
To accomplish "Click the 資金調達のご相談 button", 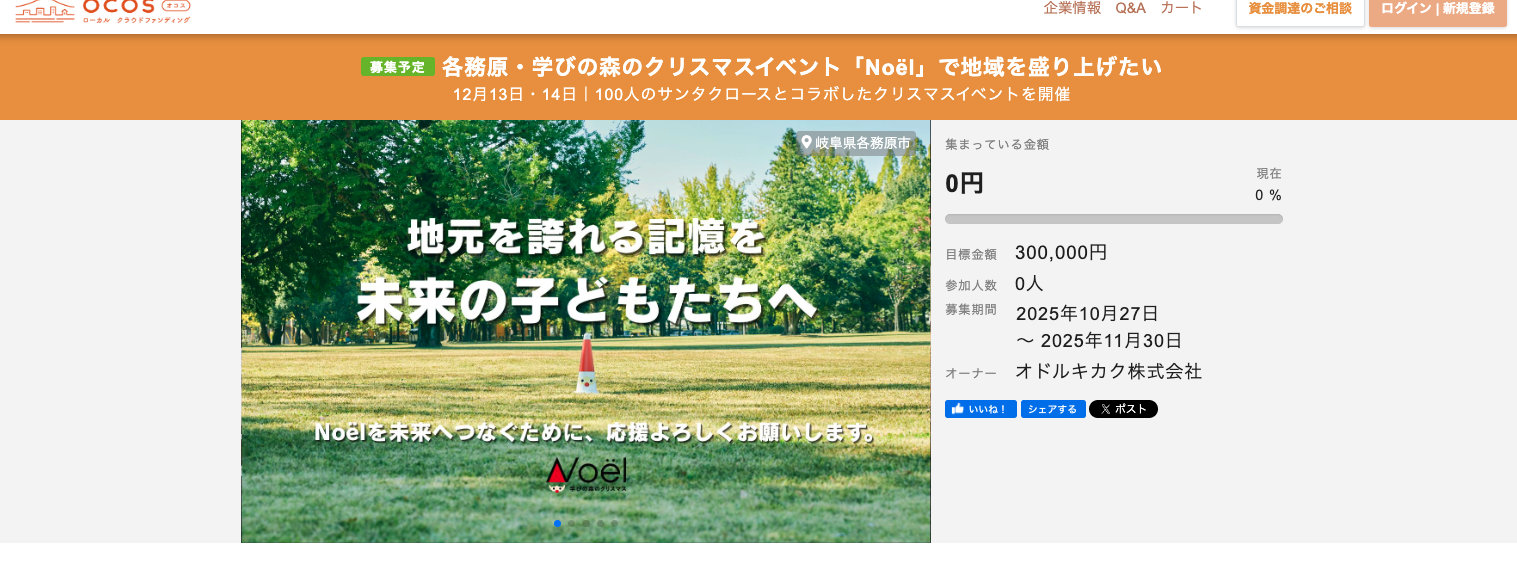I will point(1300,11).
